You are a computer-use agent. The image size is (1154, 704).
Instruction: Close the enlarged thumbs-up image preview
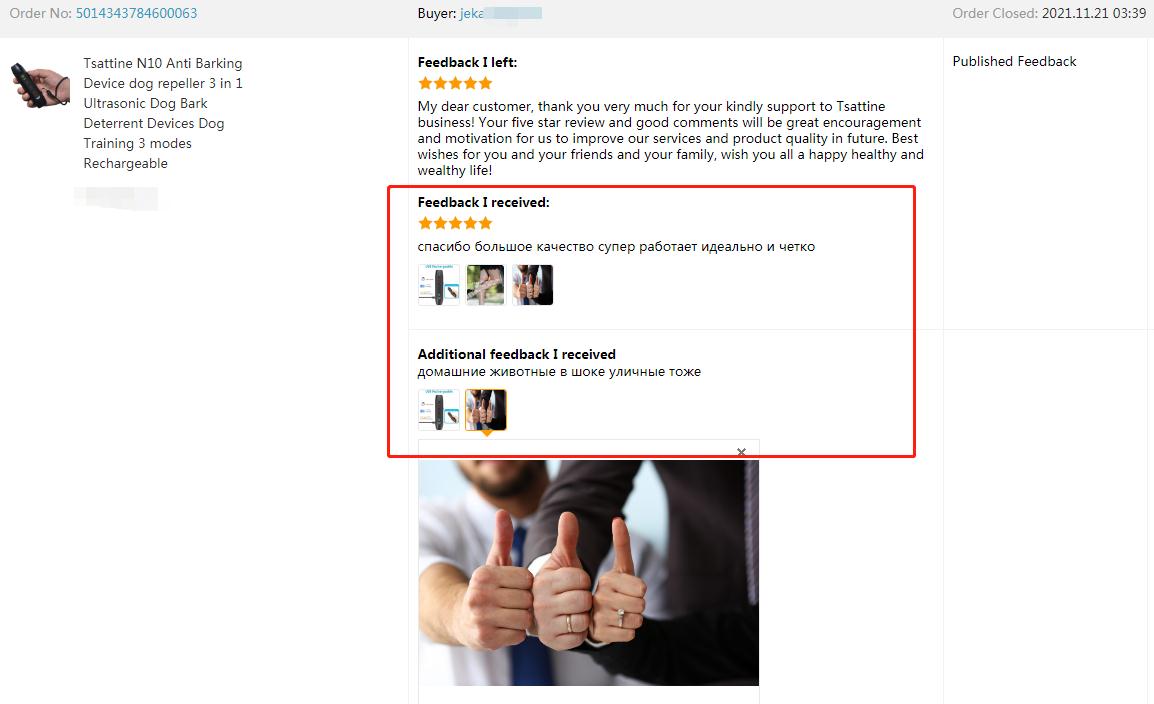click(741, 452)
